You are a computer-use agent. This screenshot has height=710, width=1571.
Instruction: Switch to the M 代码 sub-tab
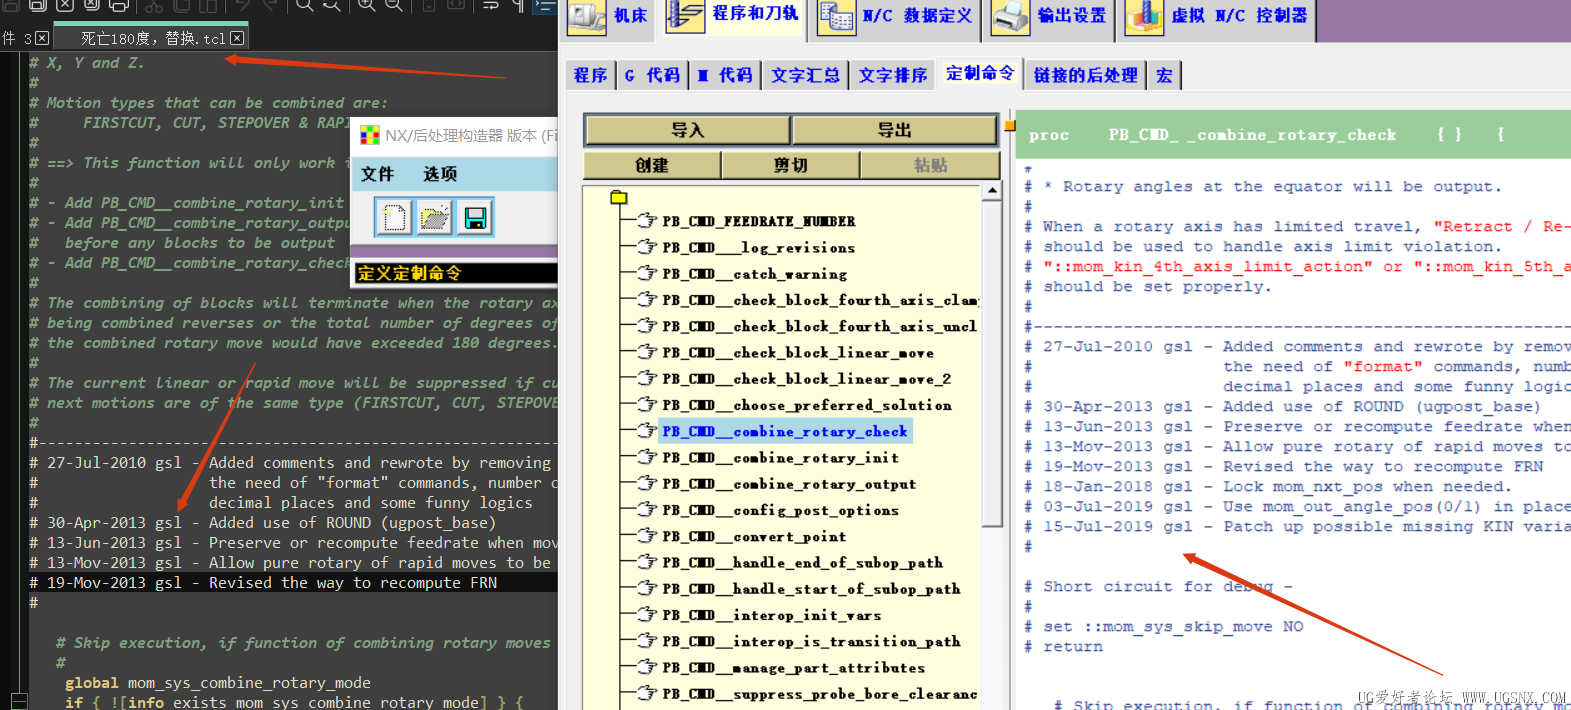coord(725,75)
